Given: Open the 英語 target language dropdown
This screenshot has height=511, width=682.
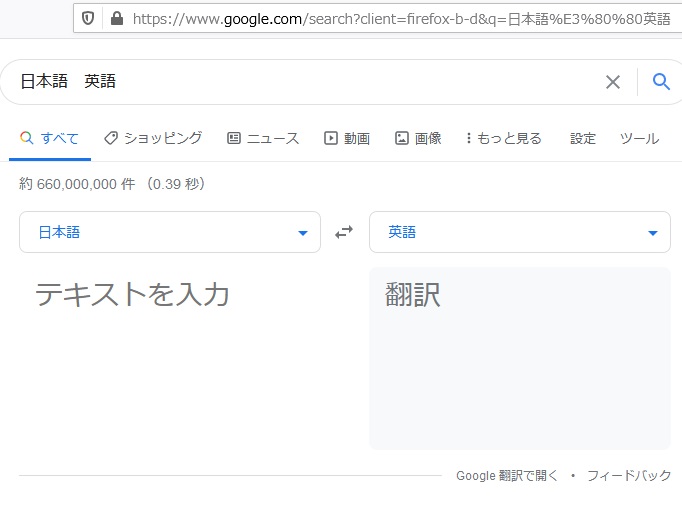Looking at the screenshot, I should pyautogui.click(x=520, y=232).
